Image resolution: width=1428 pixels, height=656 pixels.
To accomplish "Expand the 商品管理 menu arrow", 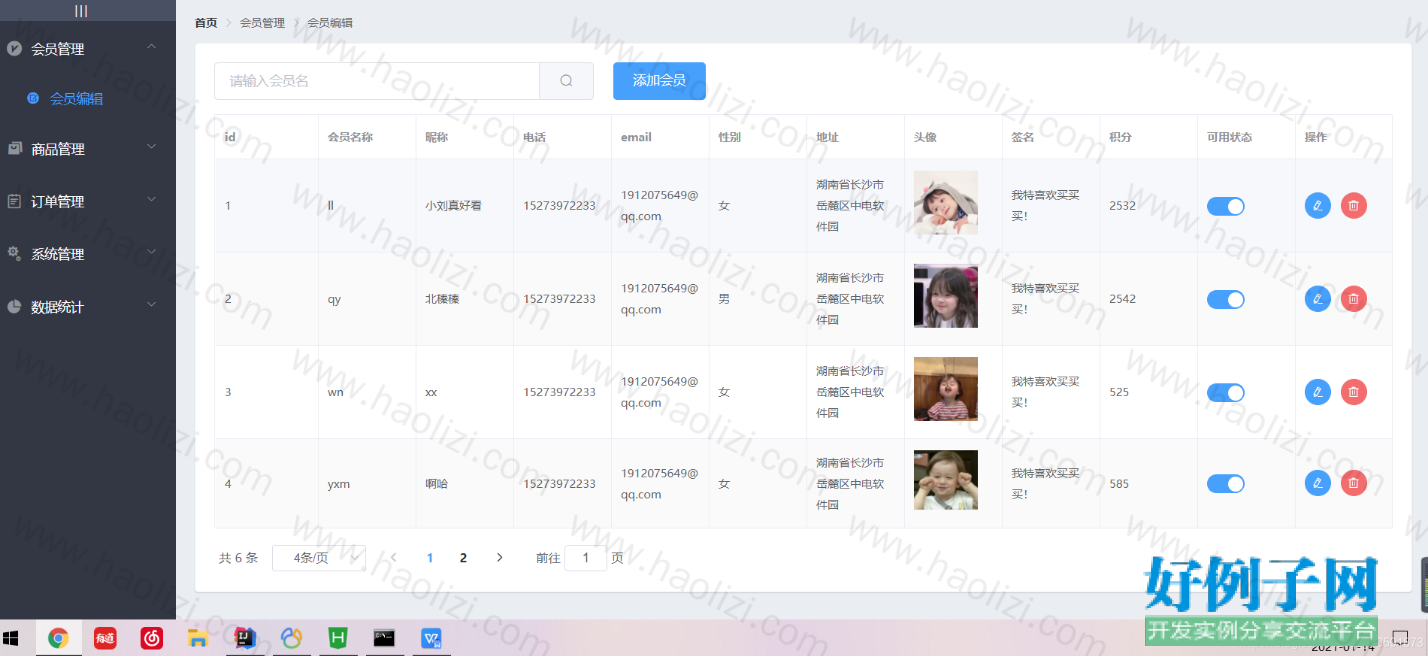I will [x=151, y=147].
